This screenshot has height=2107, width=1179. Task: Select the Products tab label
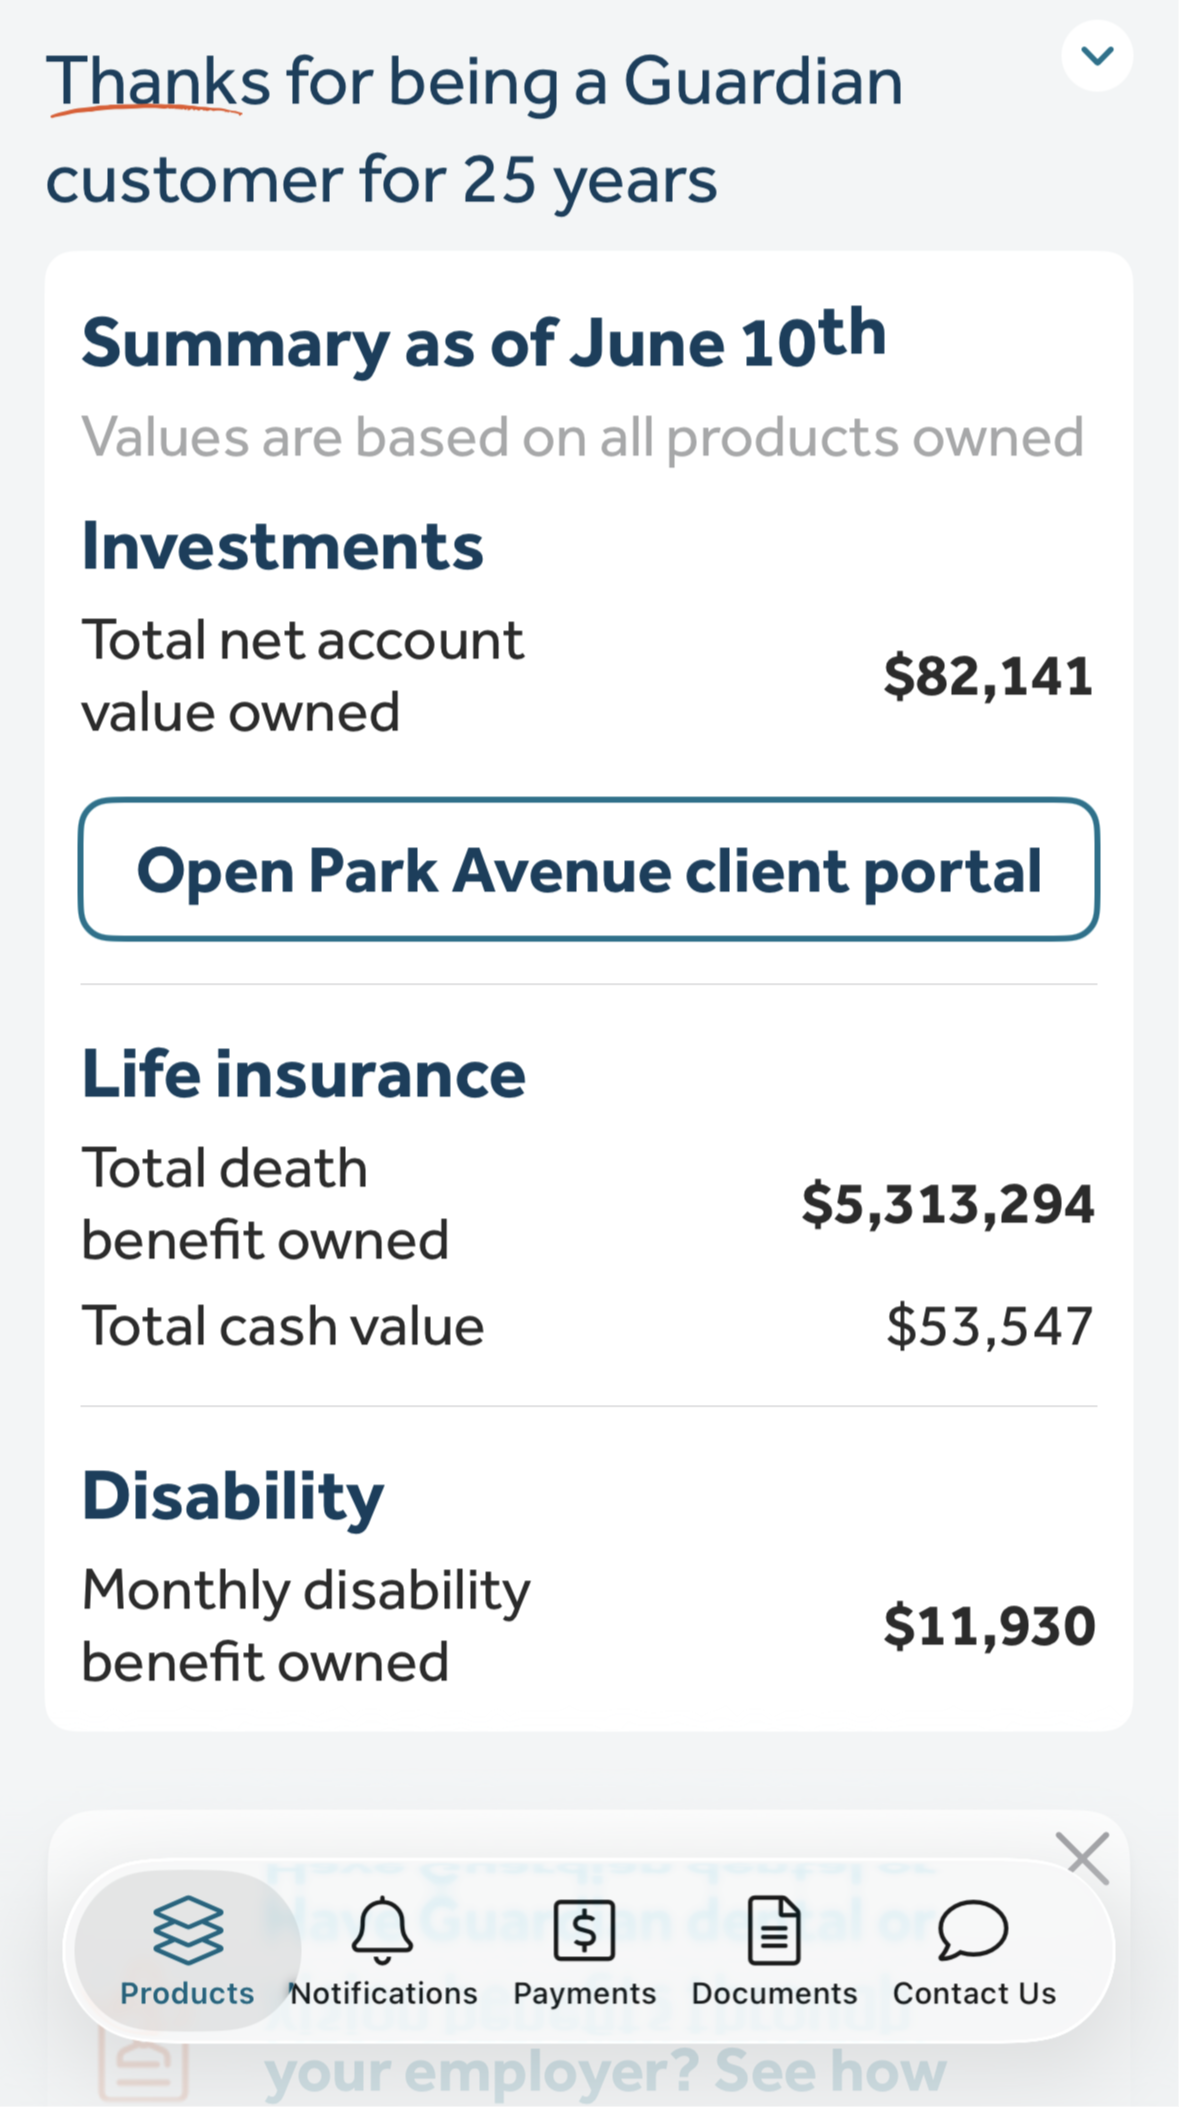187,1993
